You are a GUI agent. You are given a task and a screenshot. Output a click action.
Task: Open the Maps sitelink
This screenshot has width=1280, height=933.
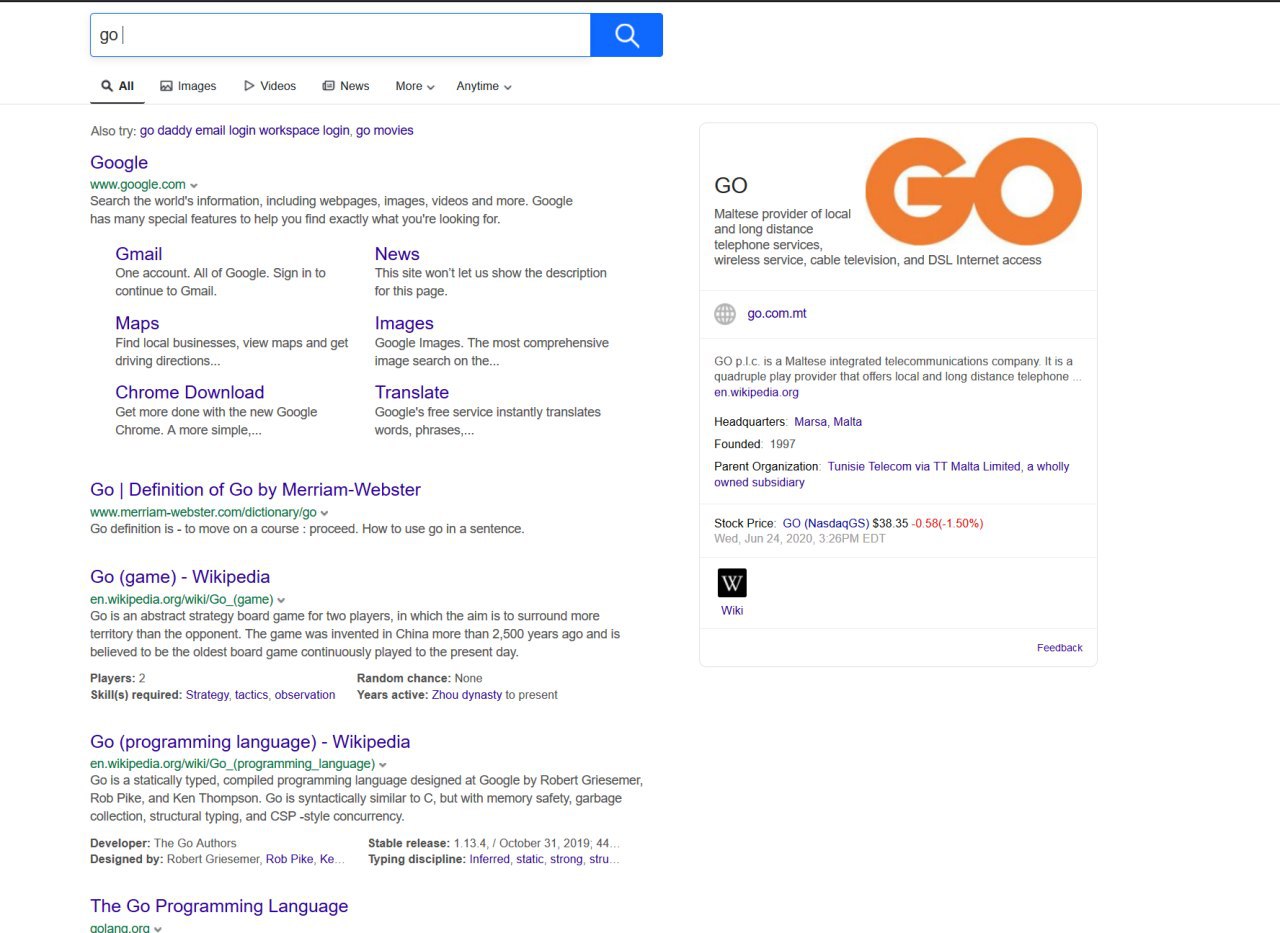coord(137,323)
